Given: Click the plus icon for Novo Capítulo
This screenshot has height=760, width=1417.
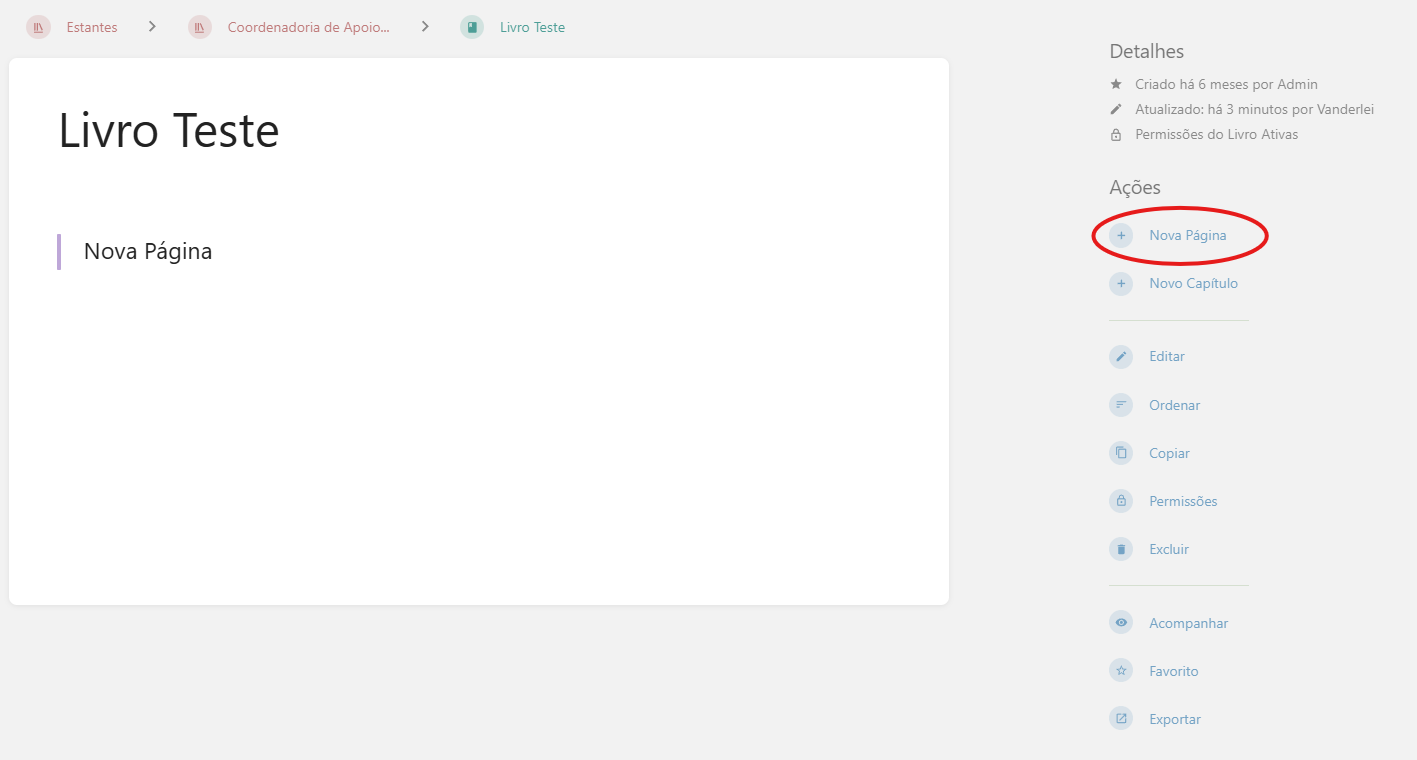Looking at the screenshot, I should 1121,283.
